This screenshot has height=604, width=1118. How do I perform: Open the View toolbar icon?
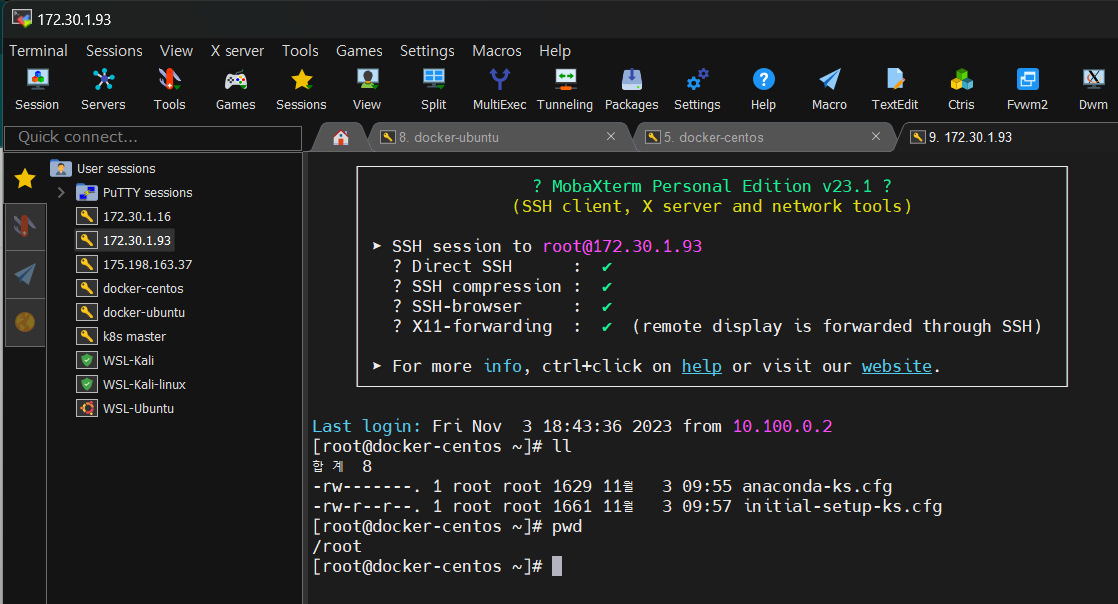tap(367, 89)
